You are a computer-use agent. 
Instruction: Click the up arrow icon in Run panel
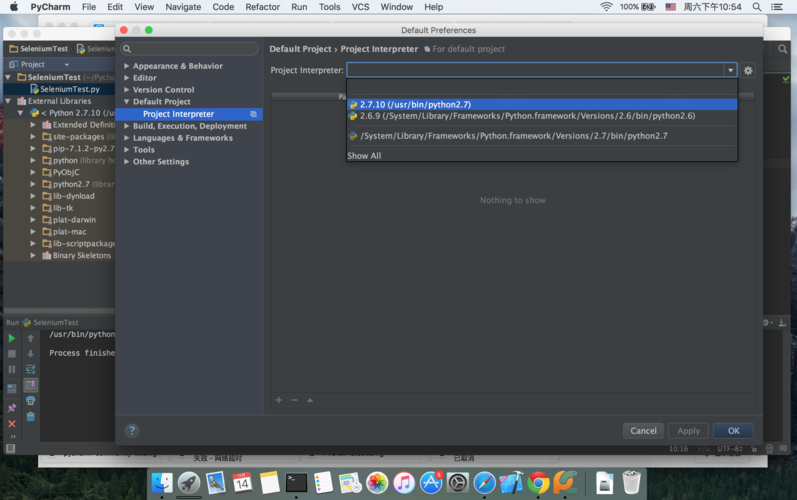(30, 338)
